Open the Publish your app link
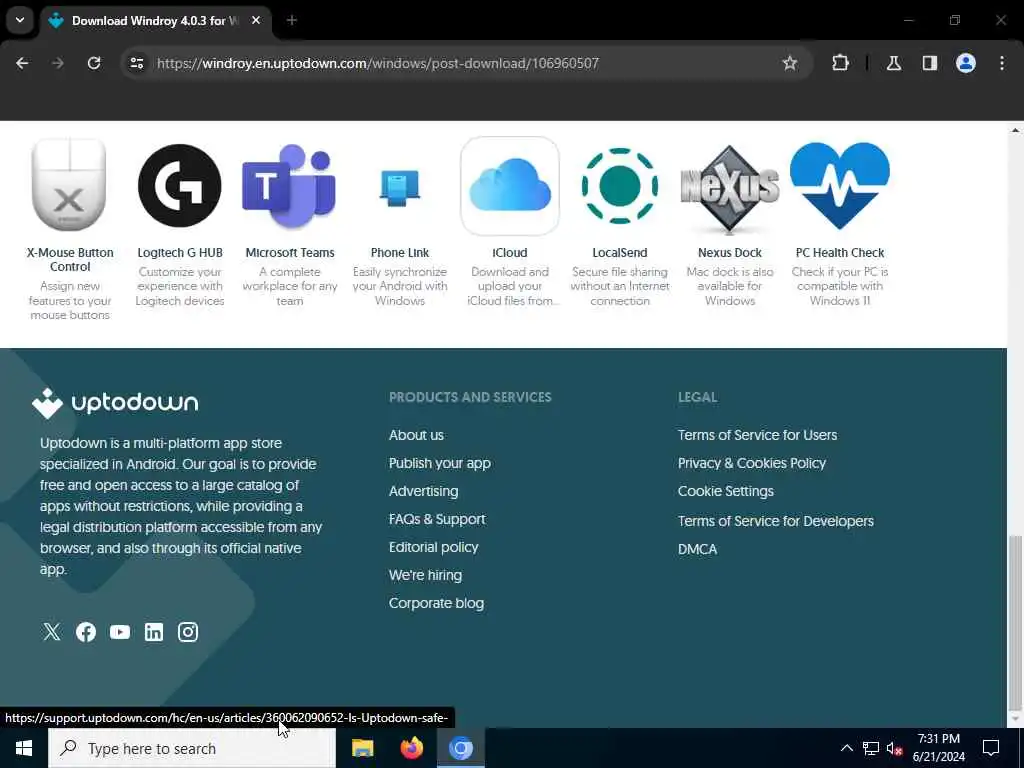 pyautogui.click(x=440, y=463)
